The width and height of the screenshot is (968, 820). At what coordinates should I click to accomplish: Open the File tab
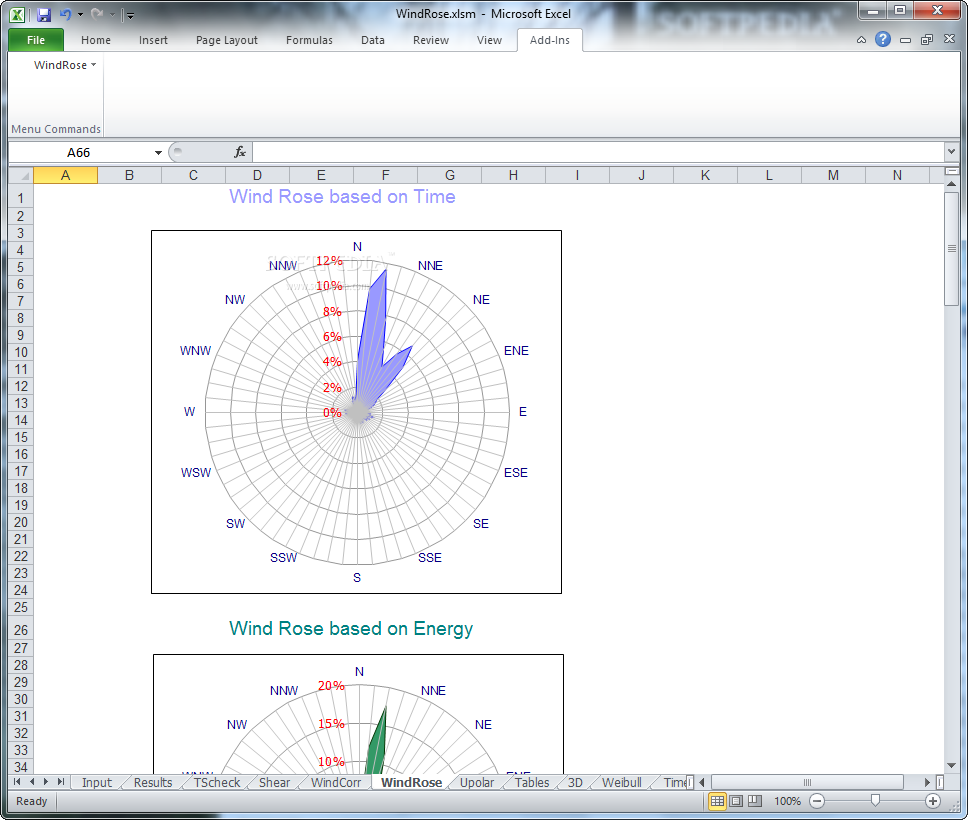coord(36,40)
